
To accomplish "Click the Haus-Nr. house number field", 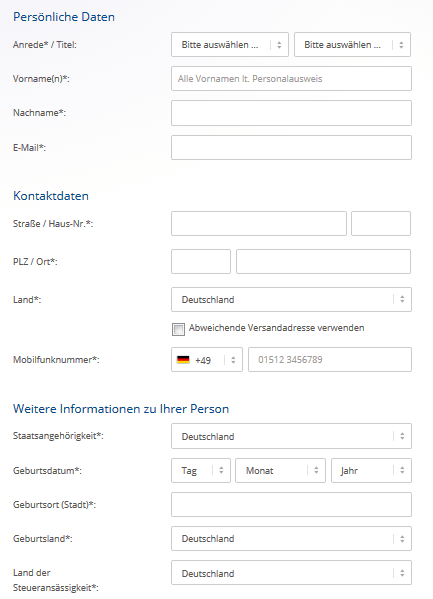I will pyautogui.click(x=381, y=223).
